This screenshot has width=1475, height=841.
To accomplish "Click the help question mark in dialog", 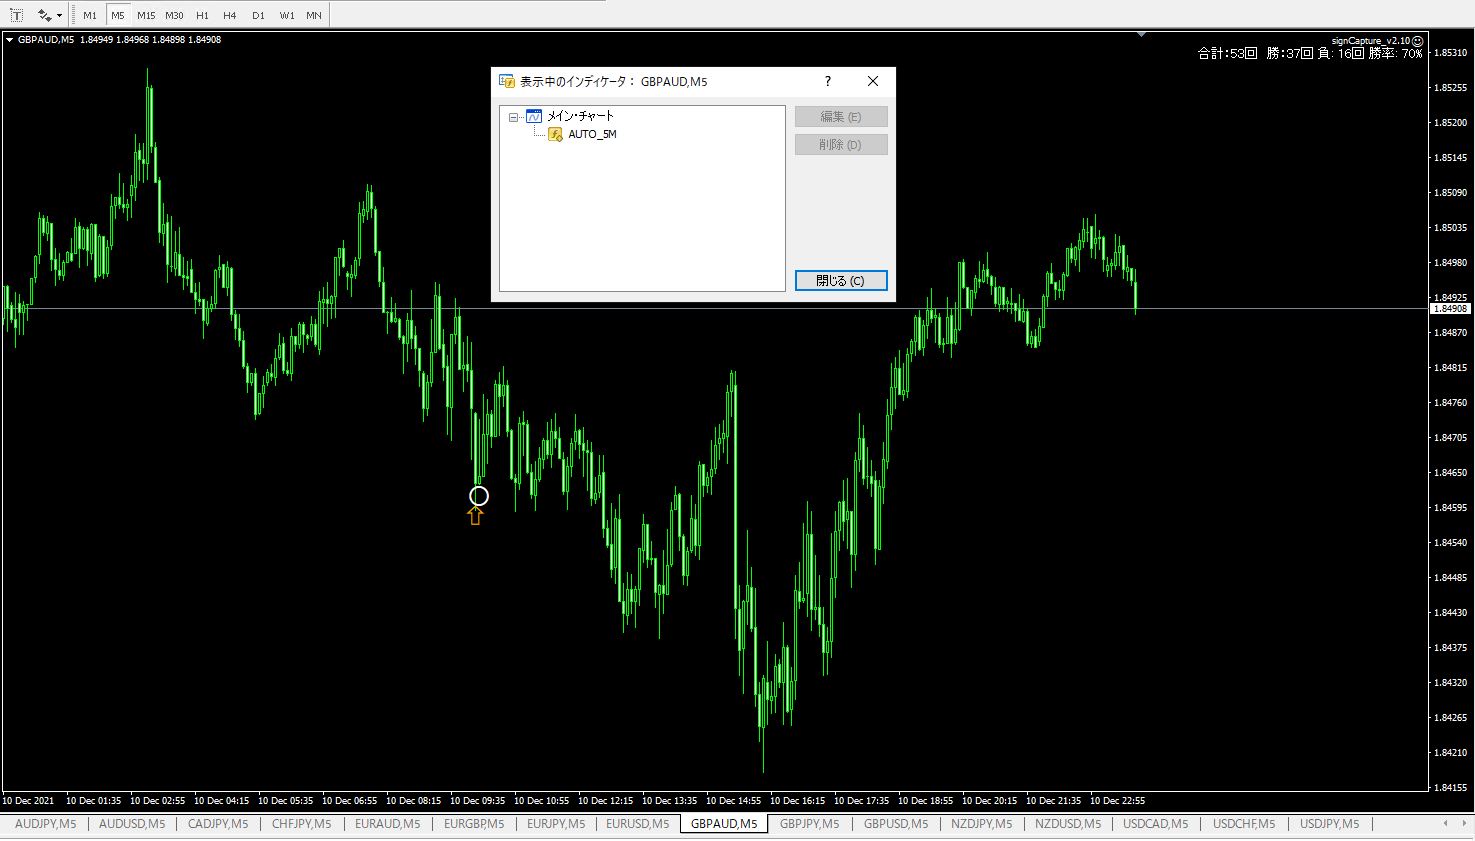I will pyautogui.click(x=827, y=81).
